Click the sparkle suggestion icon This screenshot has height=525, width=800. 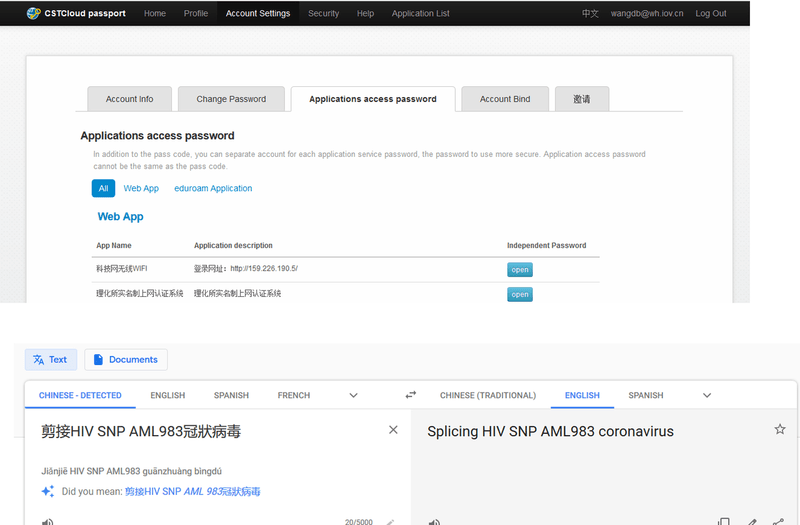[47, 491]
